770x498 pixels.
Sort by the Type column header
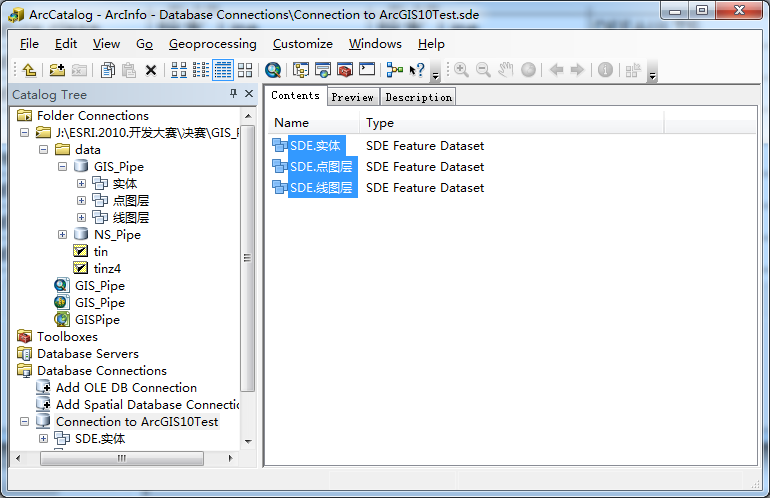pyautogui.click(x=512, y=123)
